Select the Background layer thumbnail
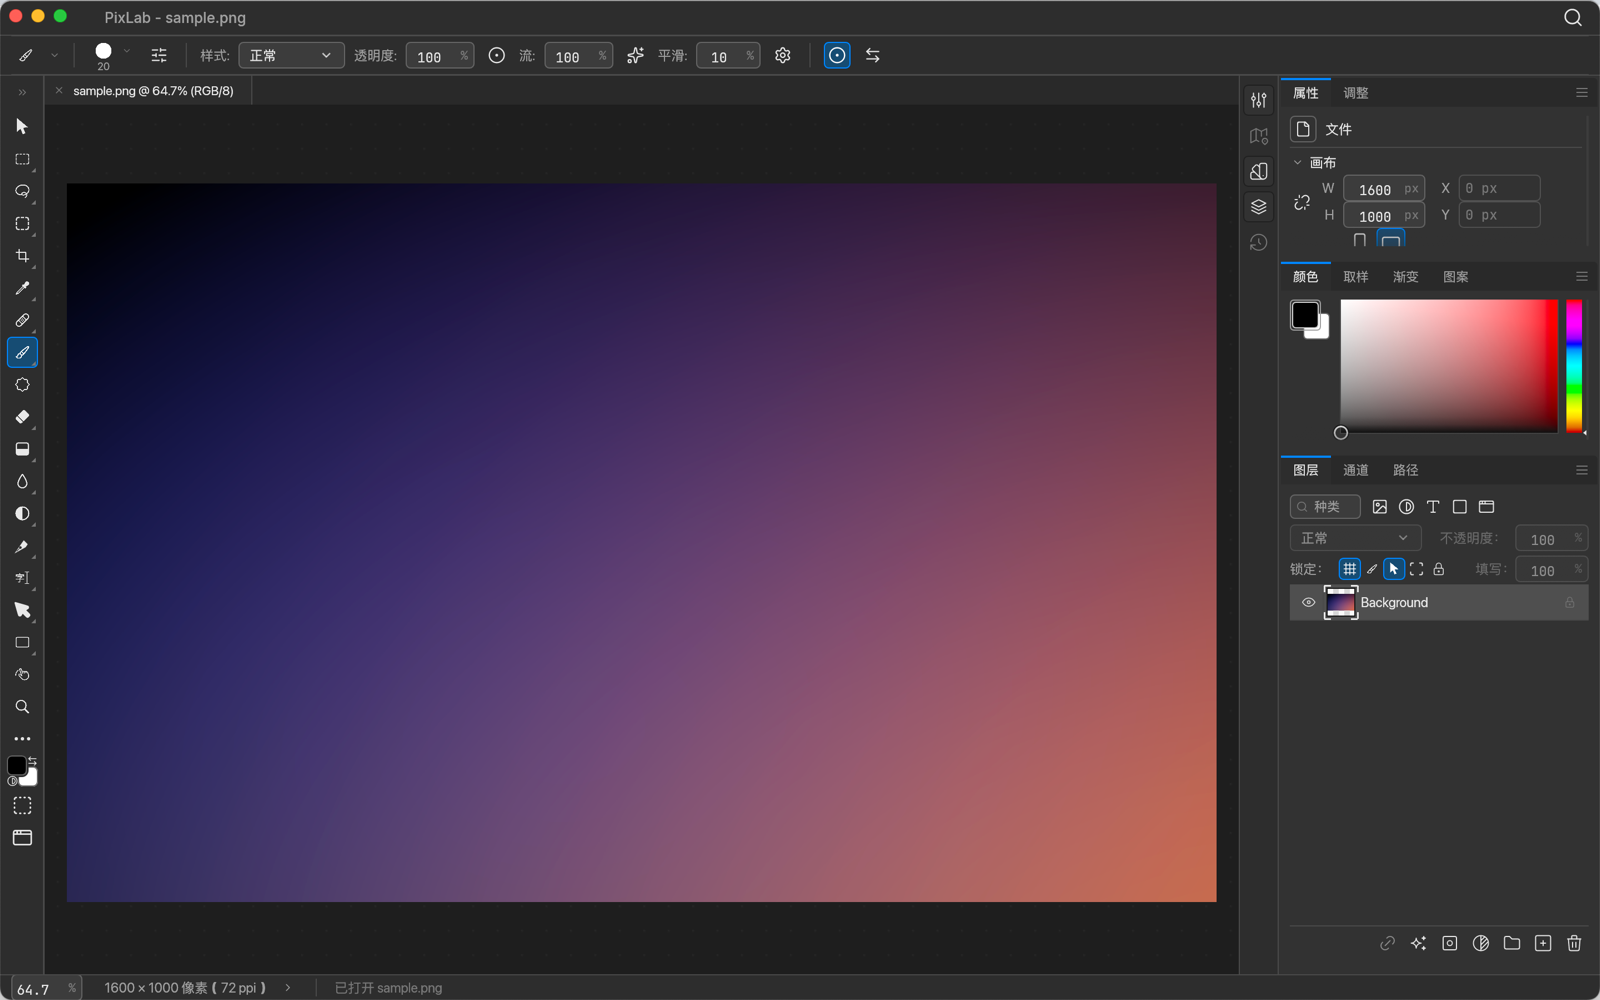This screenshot has width=1600, height=1000. 1340,603
